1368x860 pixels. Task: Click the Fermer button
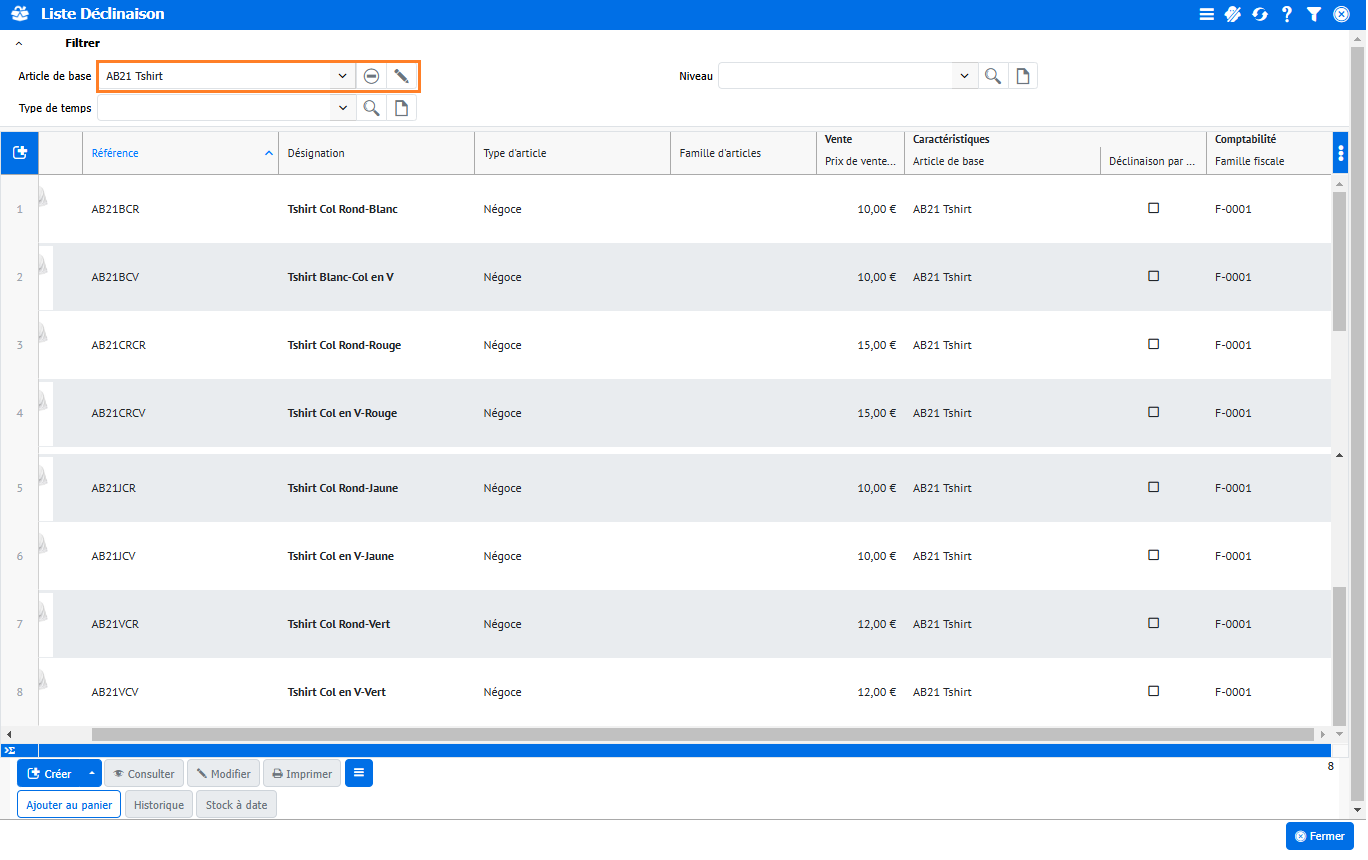click(x=1319, y=836)
